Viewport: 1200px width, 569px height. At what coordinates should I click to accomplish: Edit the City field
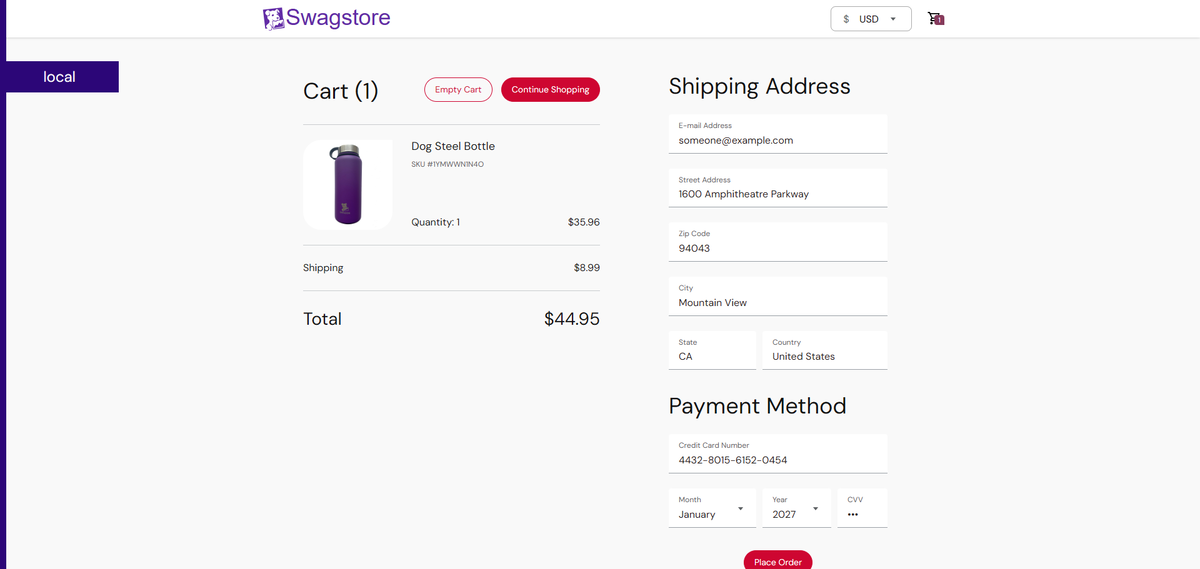[x=778, y=296]
